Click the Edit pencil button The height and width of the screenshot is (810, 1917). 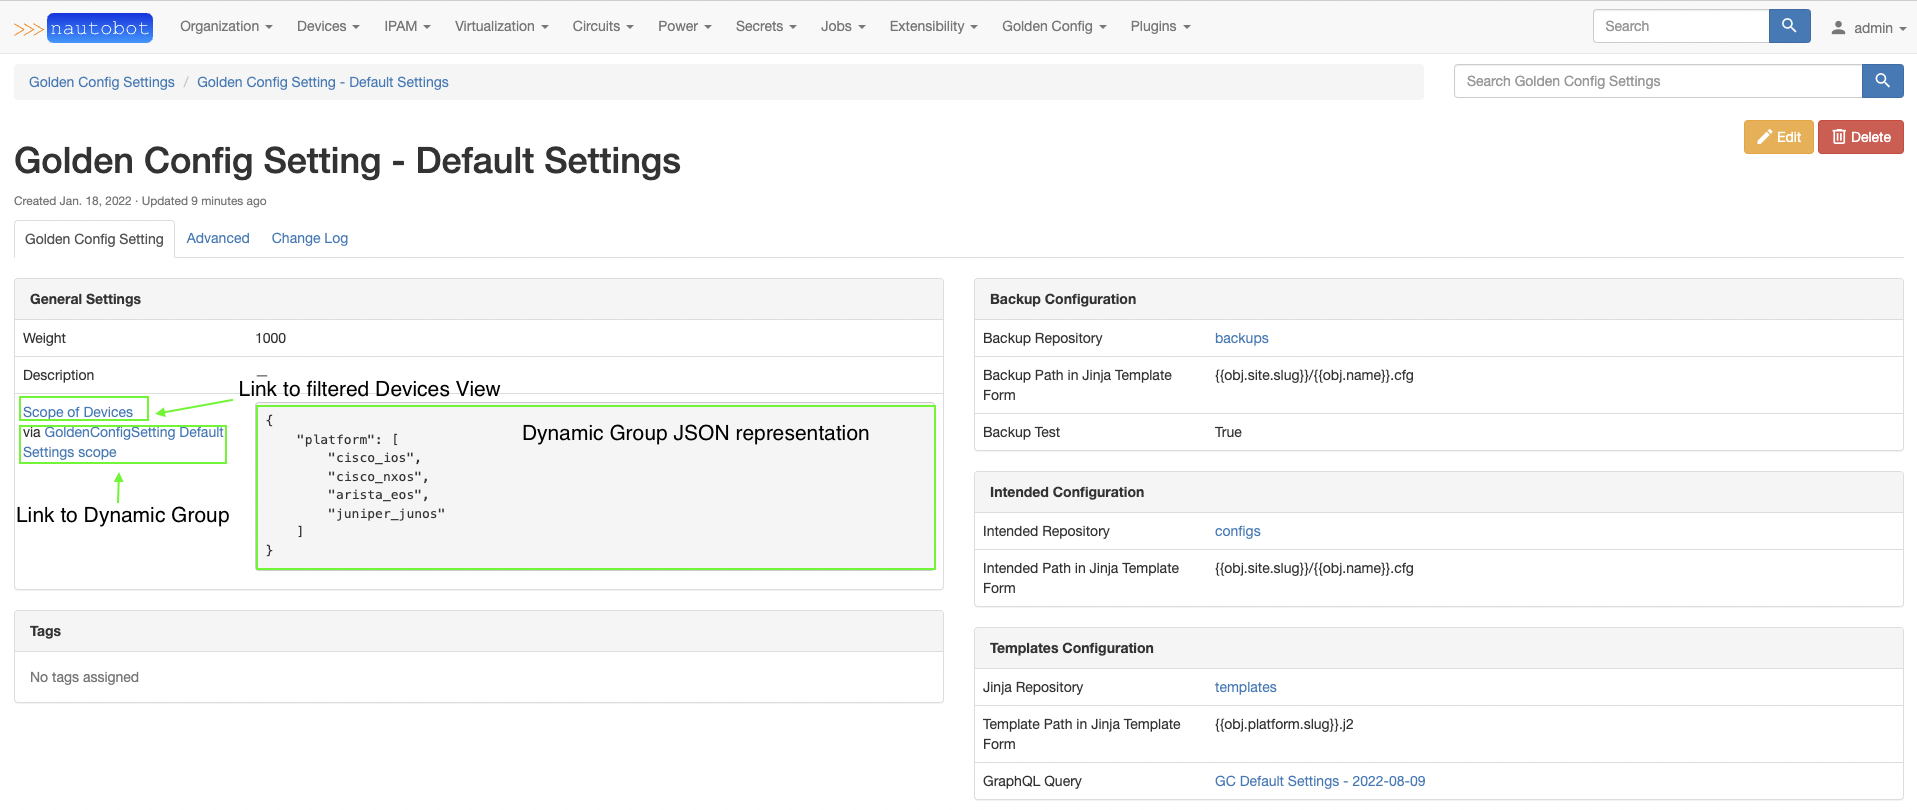point(1778,137)
